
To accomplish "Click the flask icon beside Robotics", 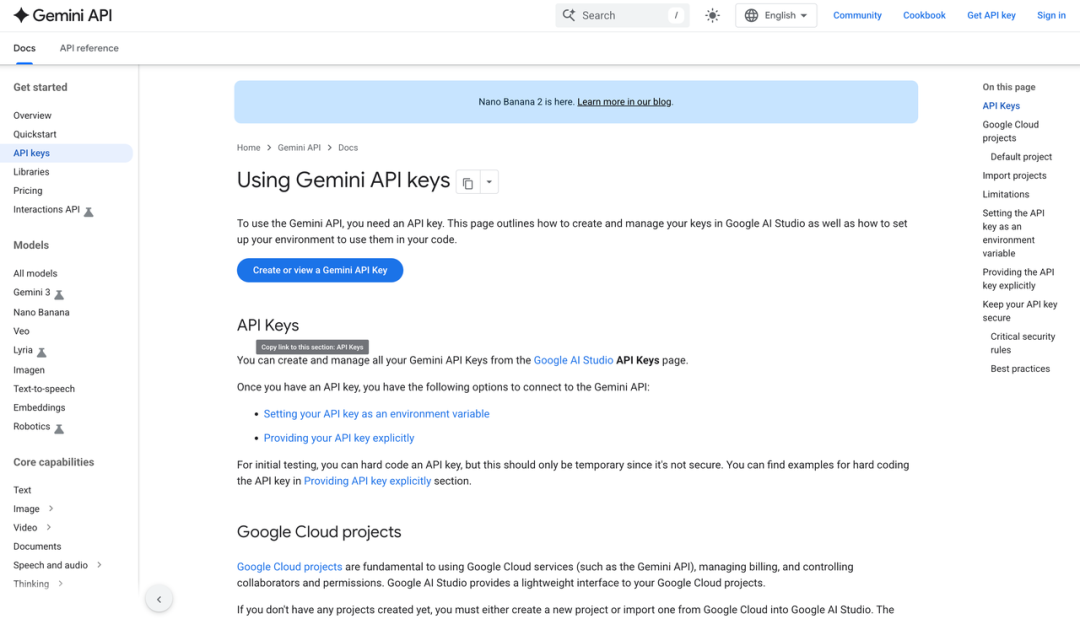I will click(x=59, y=428).
